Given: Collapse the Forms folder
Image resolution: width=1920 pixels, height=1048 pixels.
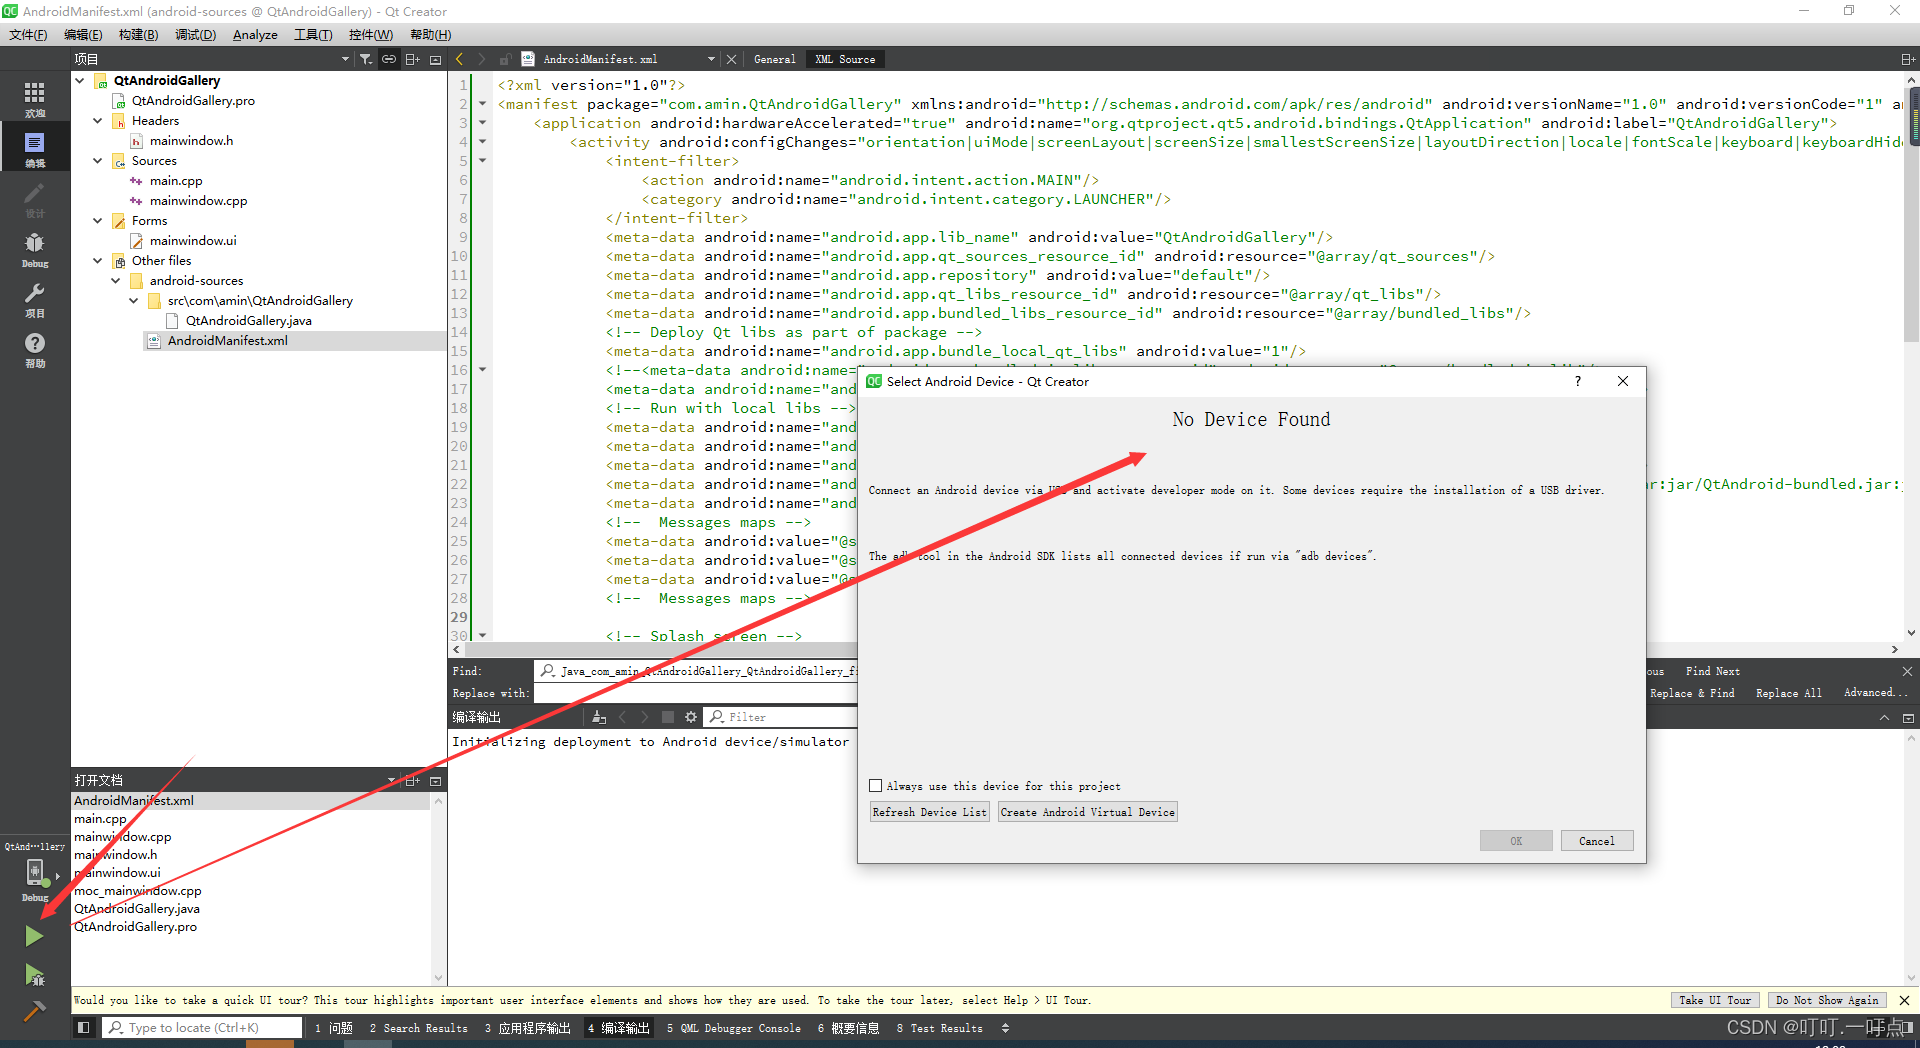Looking at the screenshot, I should [98, 220].
